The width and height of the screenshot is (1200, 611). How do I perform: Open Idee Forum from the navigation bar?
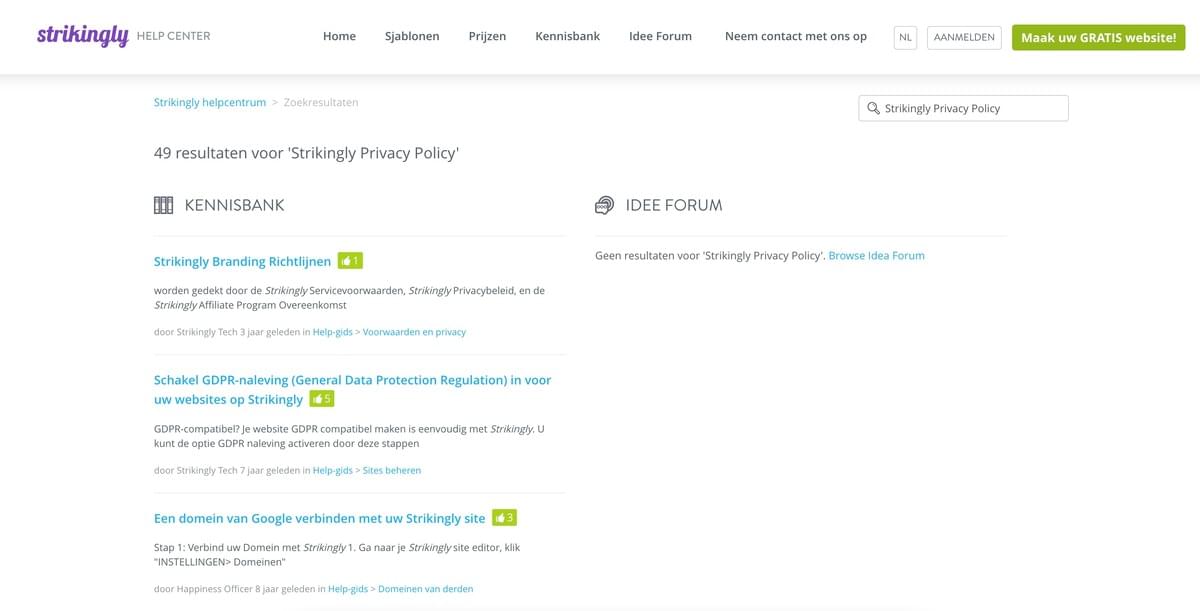660,36
